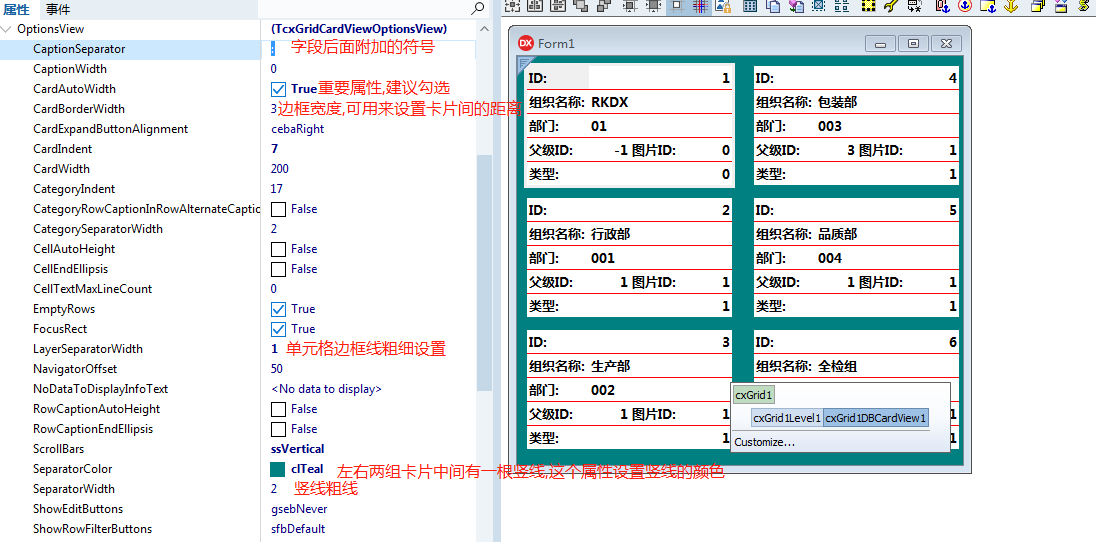
Task: Select the NoDataToDisplayInfoText property row
Action: (x=130, y=389)
